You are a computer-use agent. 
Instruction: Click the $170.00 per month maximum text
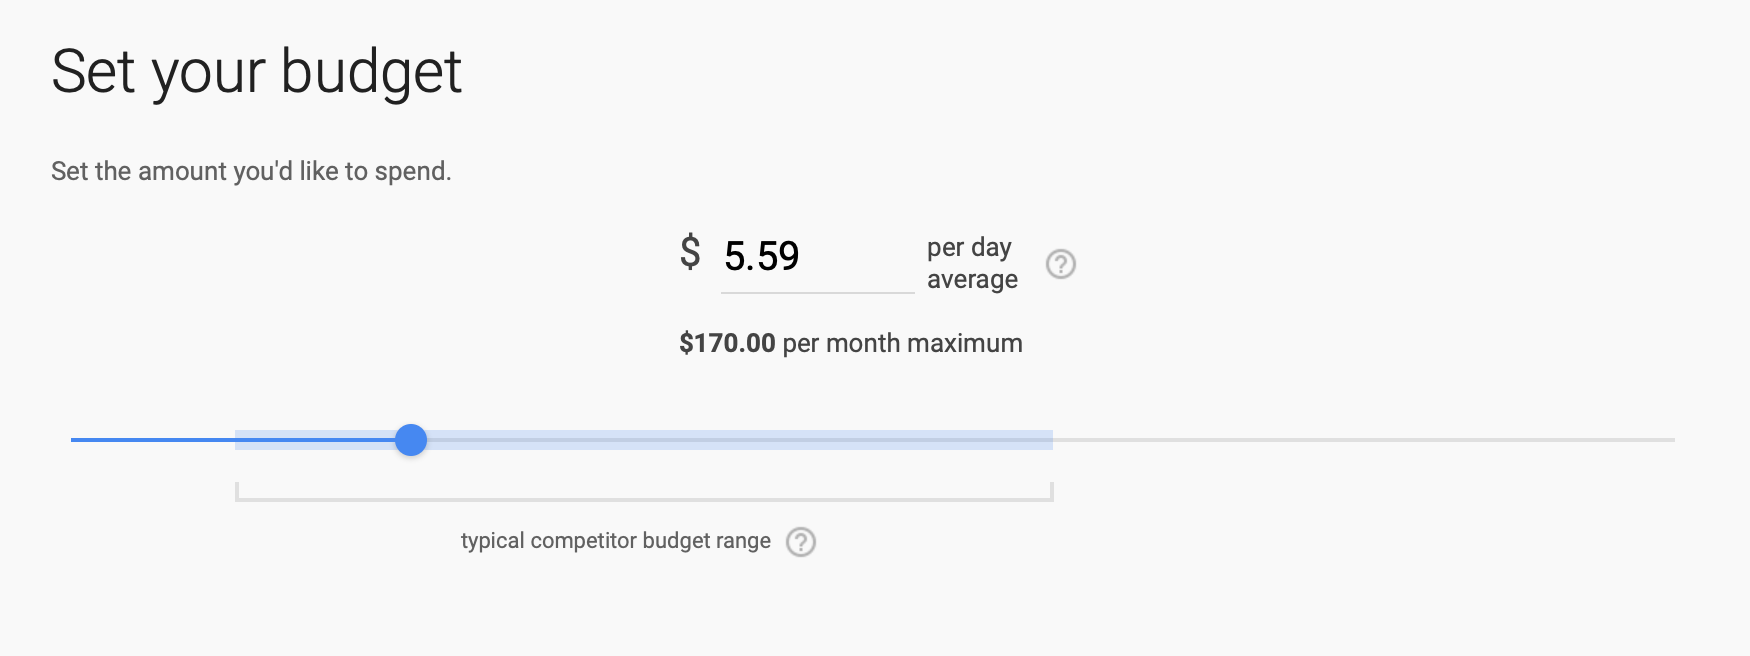click(900, 344)
